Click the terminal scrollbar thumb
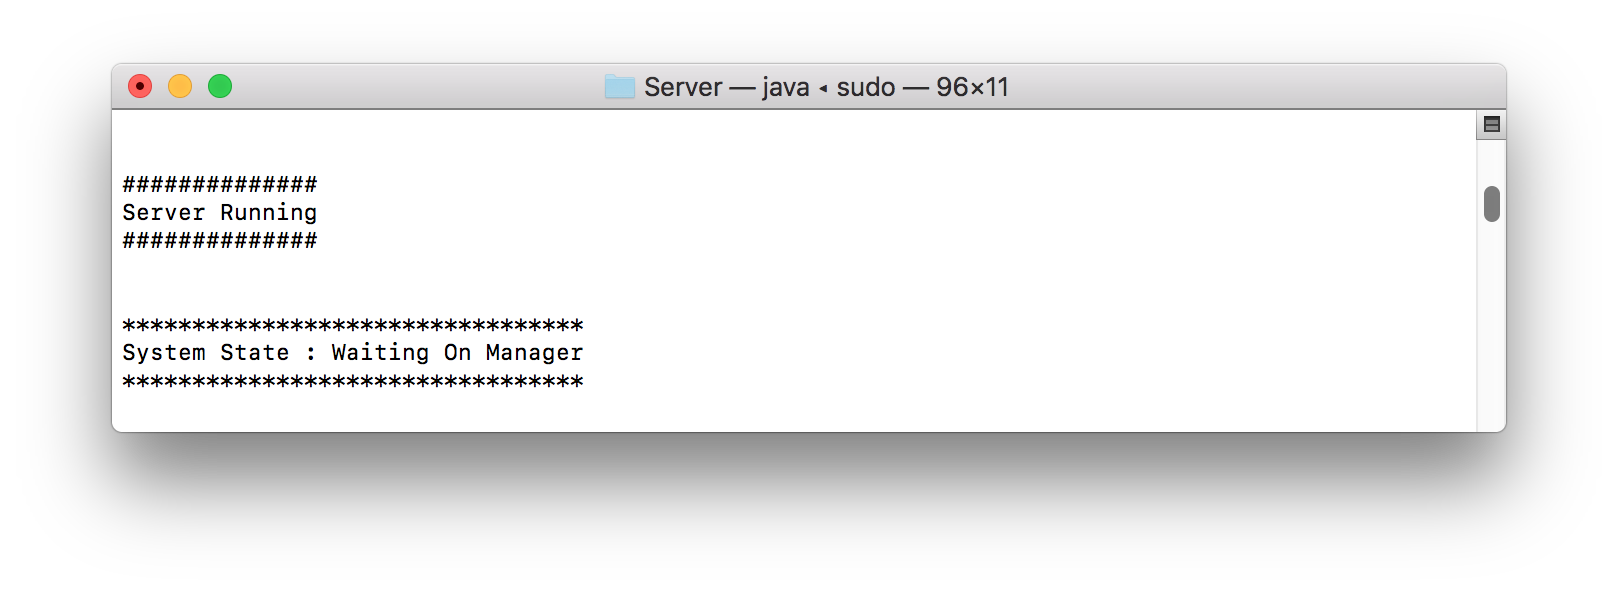 pyautogui.click(x=1491, y=204)
